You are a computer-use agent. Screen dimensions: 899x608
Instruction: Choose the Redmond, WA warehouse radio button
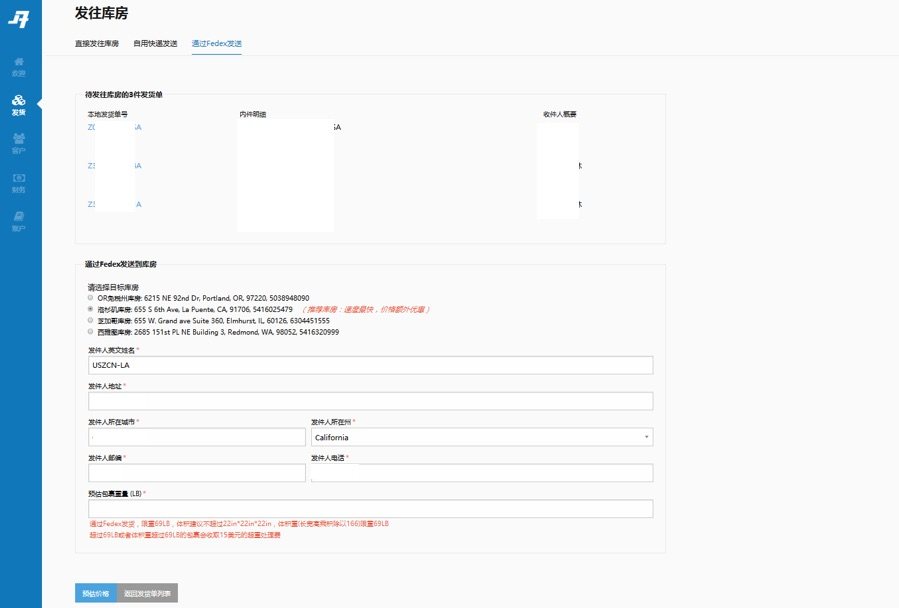tap(91, 331)
